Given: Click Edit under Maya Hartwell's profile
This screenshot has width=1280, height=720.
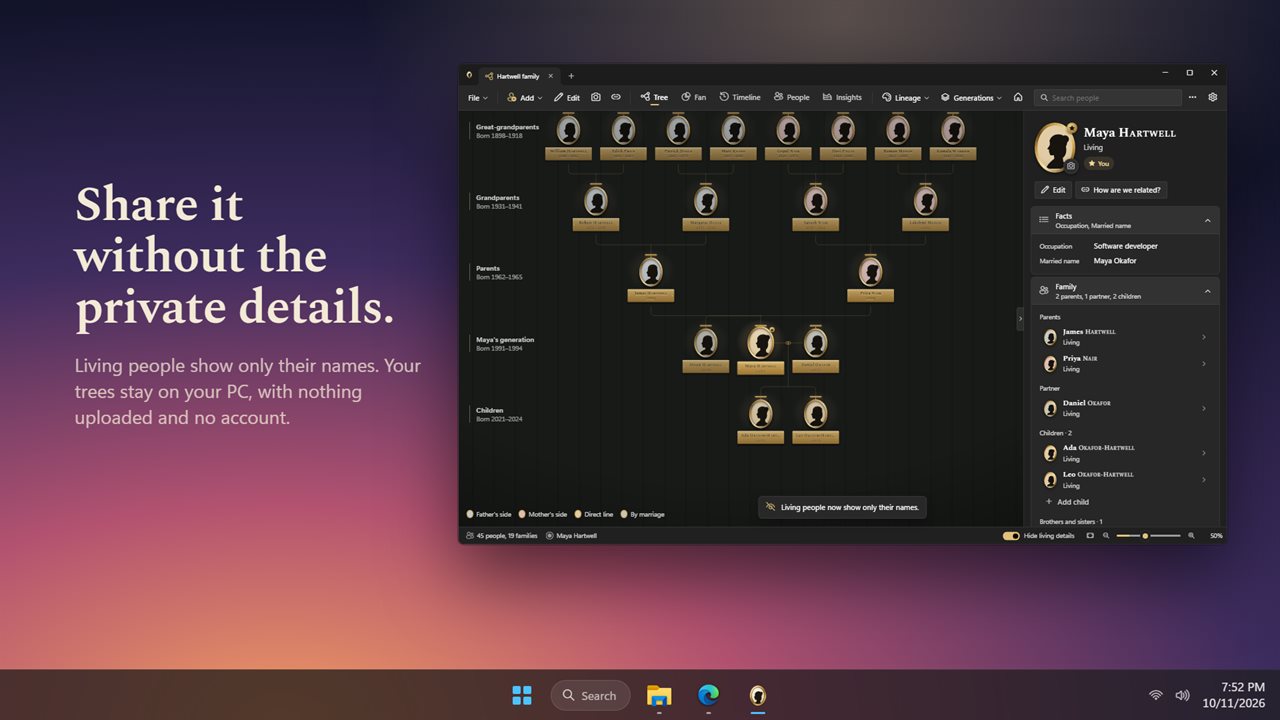Looking at the screenshot, I should point(1053,190).
